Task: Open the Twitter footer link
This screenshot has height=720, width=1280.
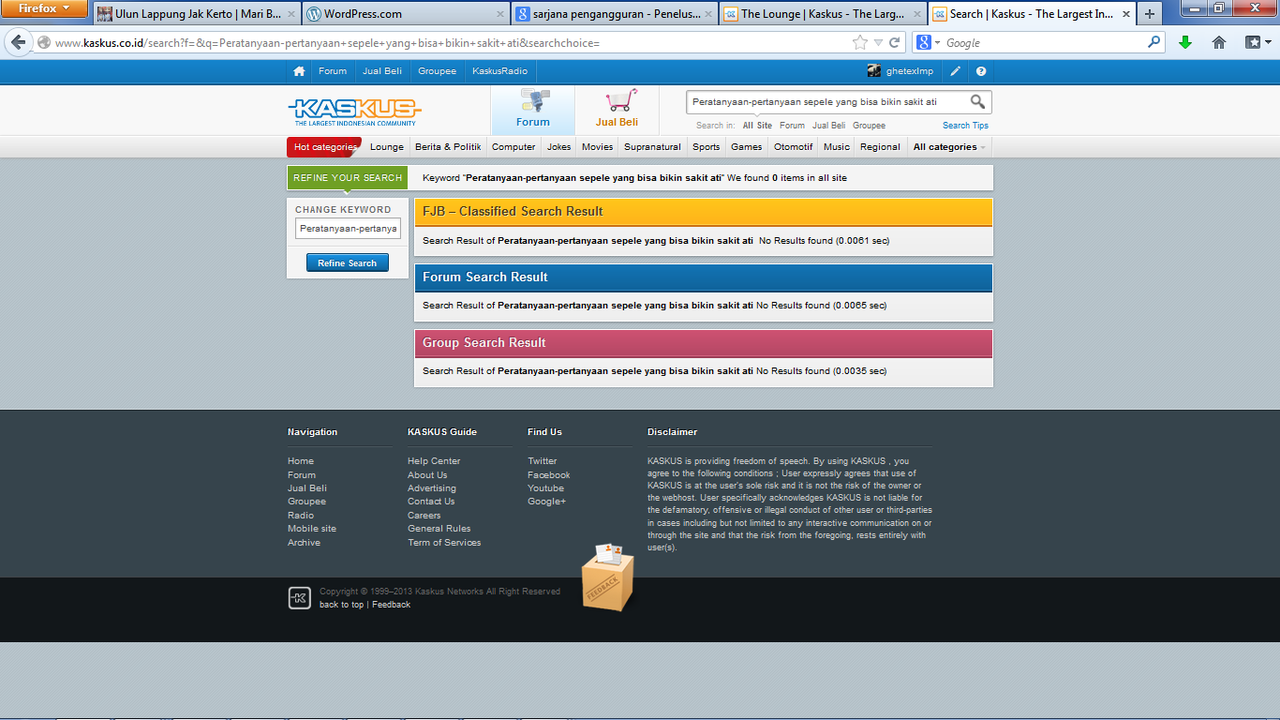Action: coord(542,461)
